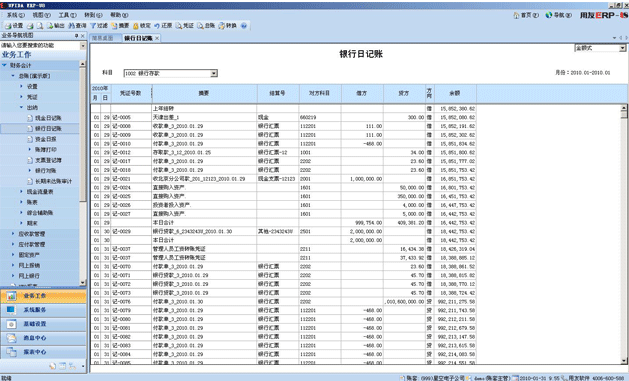The height and width of the screenshot is (381, 629).
Task: Collapse the 出纳 tree node
Action: point(21,107)
